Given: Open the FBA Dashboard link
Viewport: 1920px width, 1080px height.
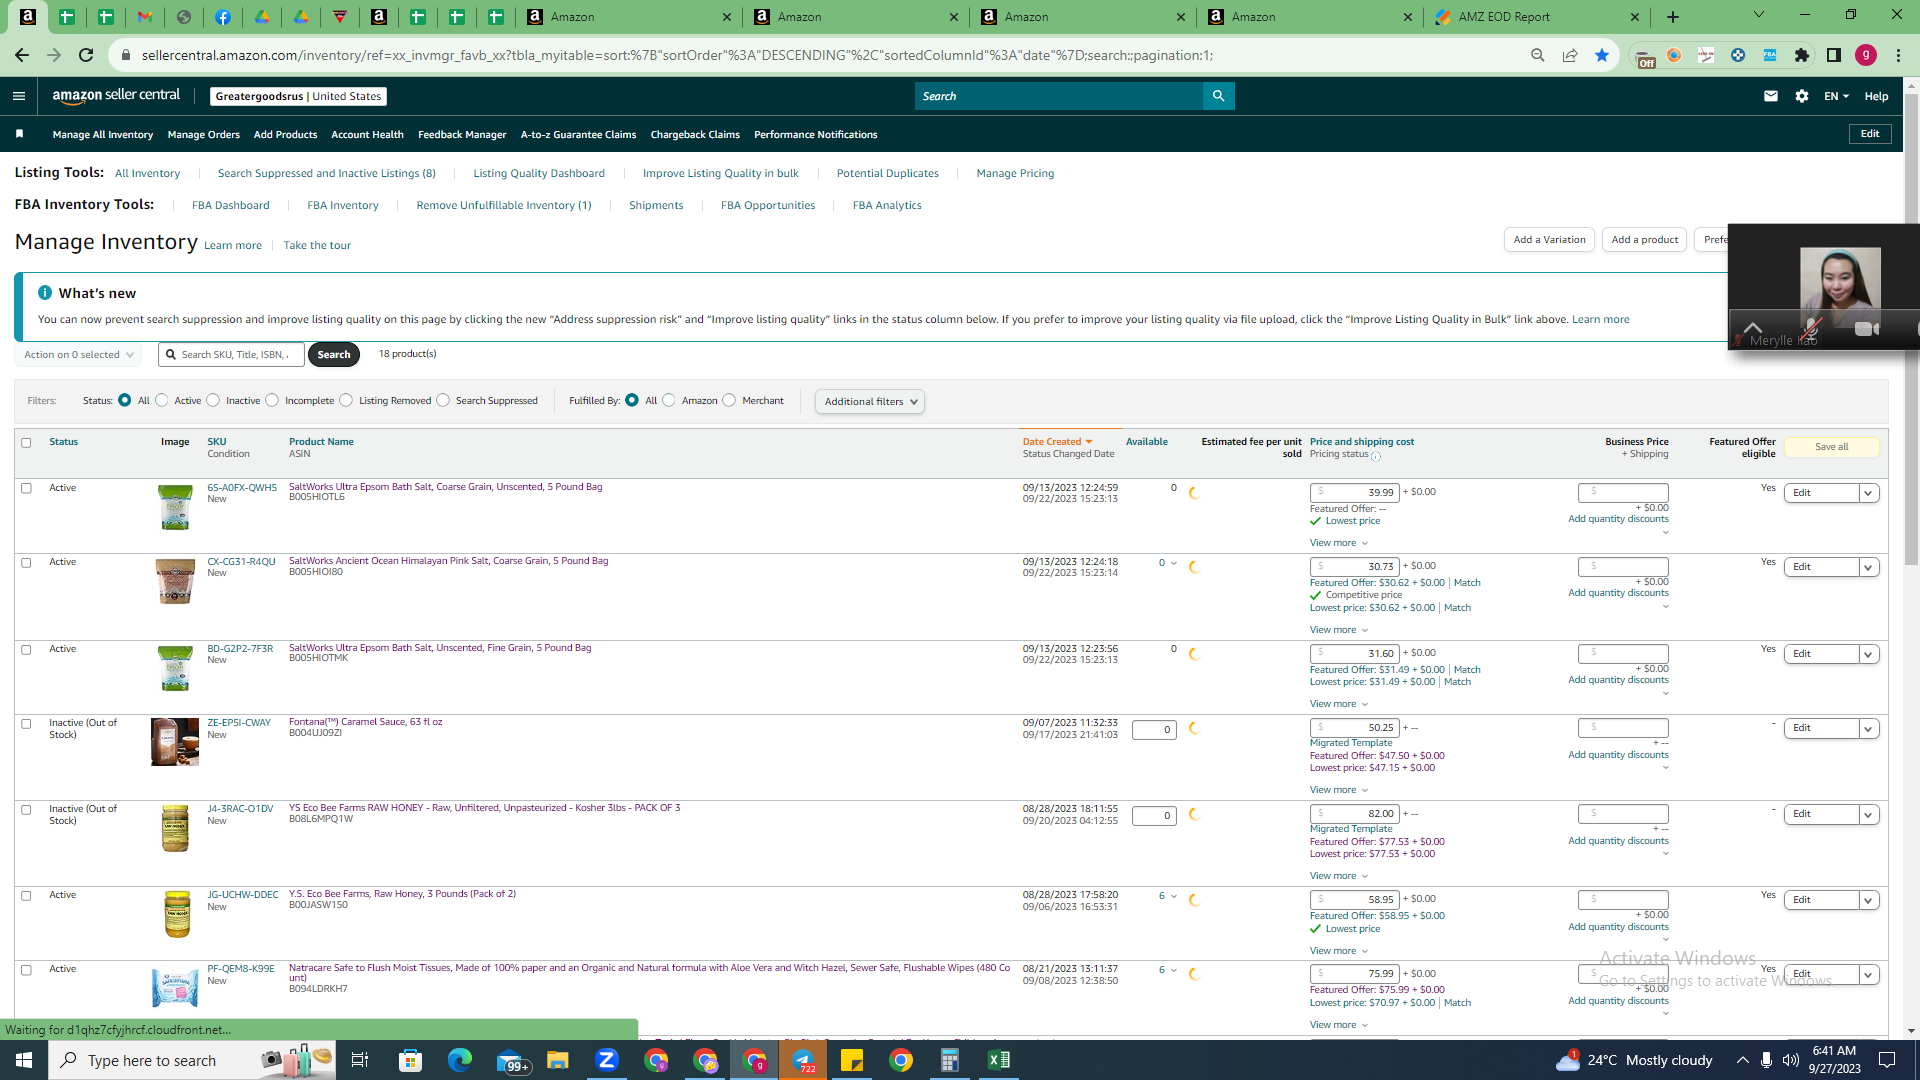Looking at the screenshot, I should point(231,205).
